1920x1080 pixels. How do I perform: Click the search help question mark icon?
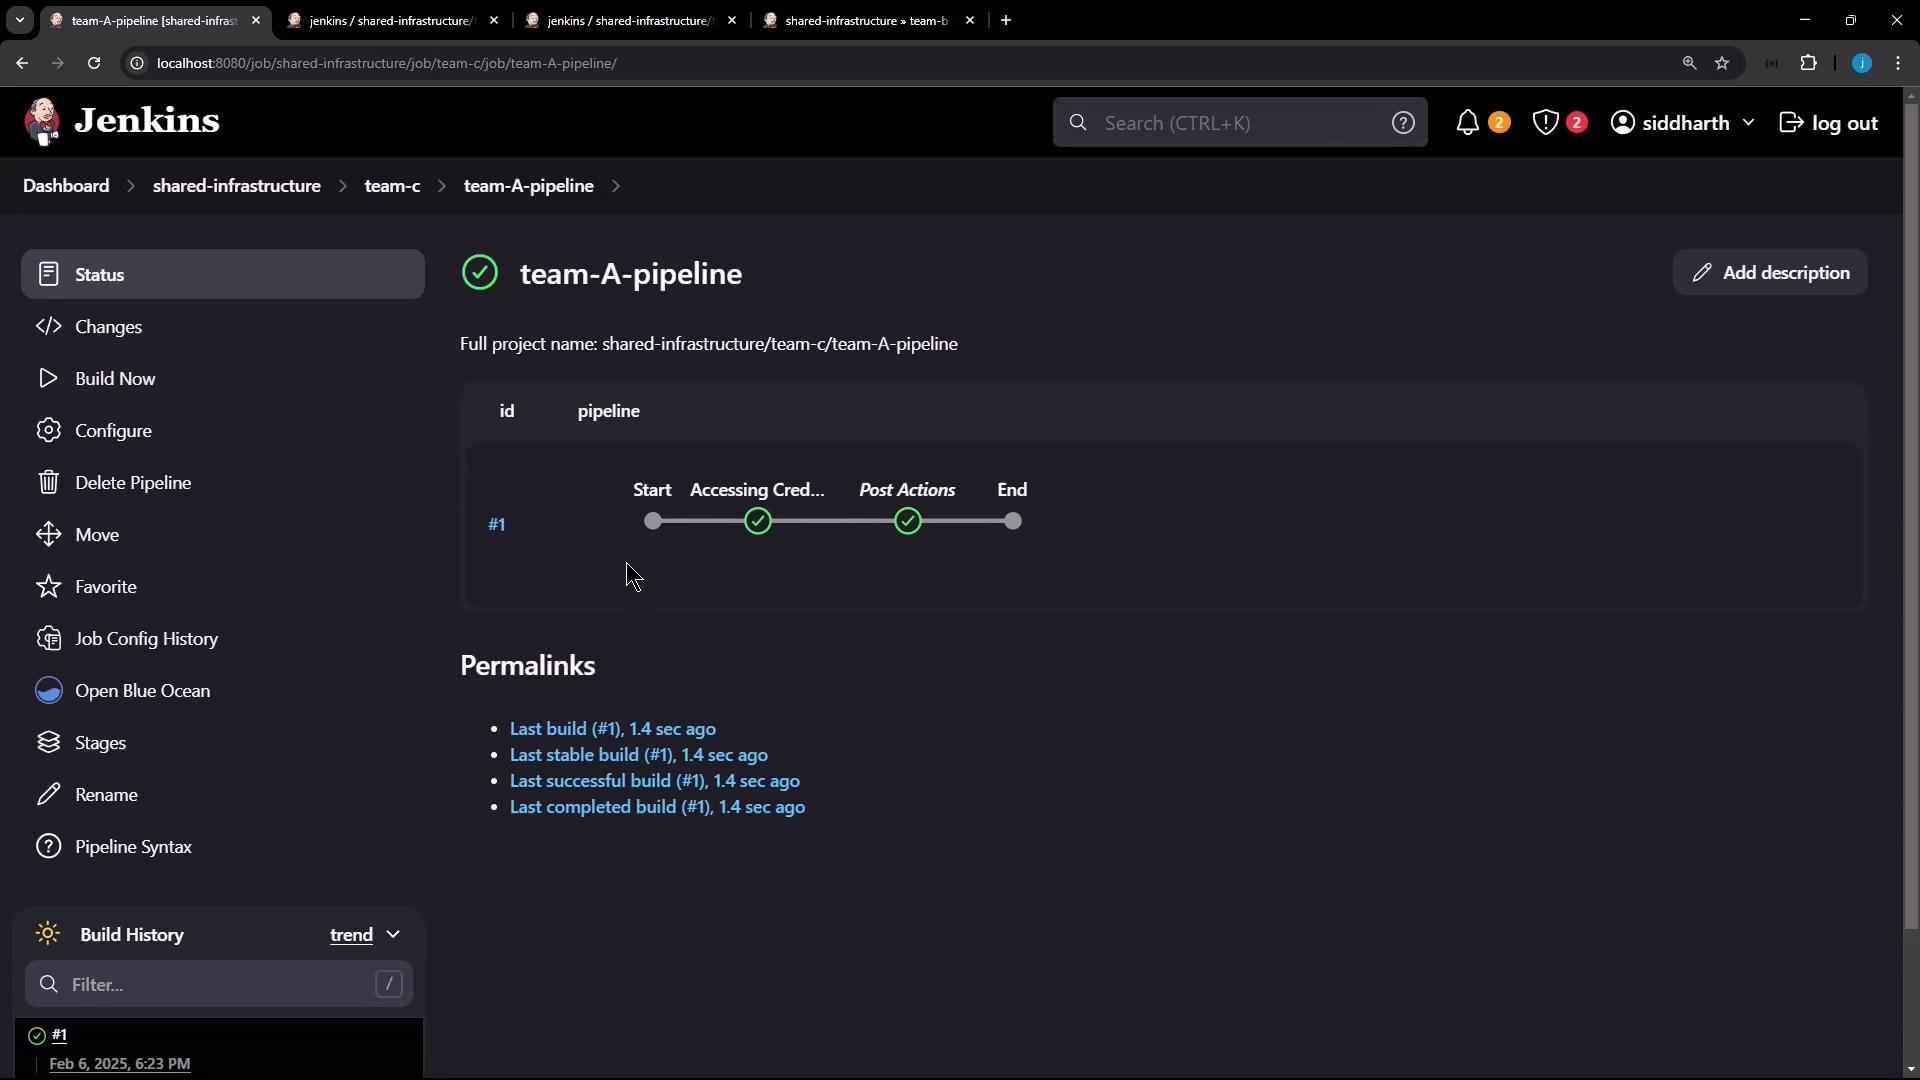click(x=1403, y=123)
